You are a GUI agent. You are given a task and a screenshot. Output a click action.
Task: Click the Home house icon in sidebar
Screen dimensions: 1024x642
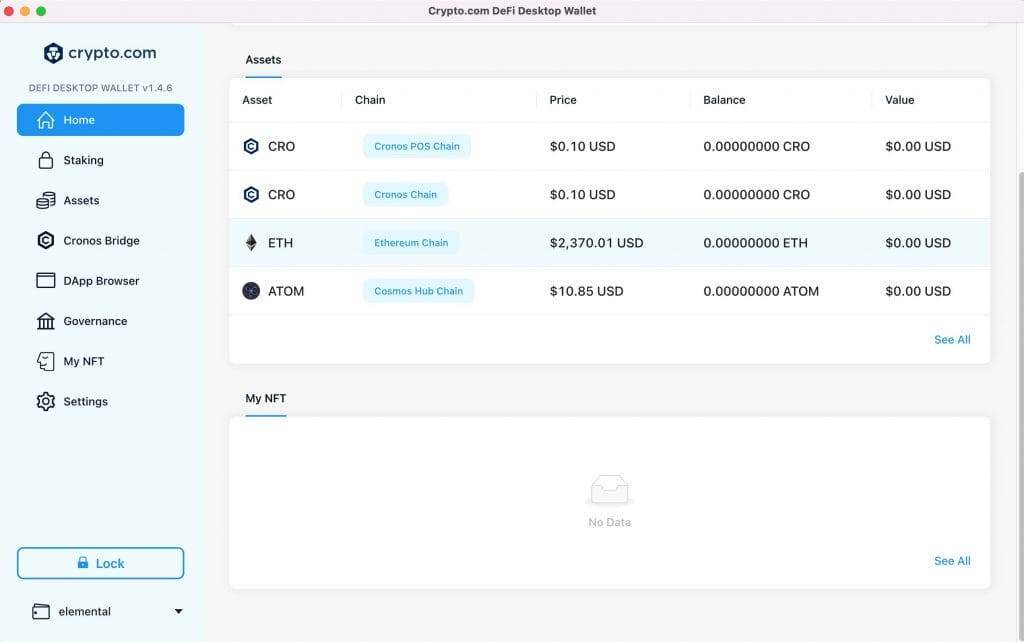(x=46, y=120)
